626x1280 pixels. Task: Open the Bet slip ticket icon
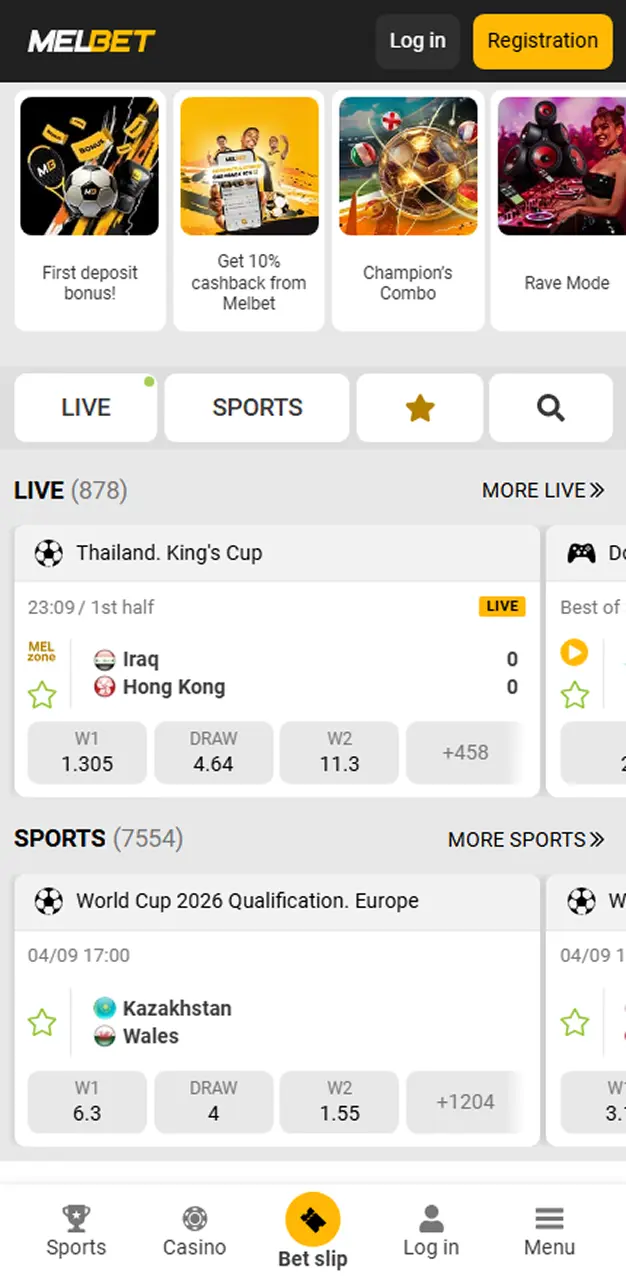click(x=313, y=1221)
